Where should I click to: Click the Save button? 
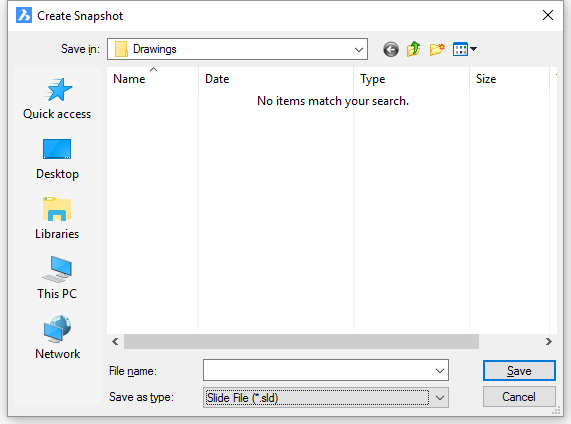(519, 370)
